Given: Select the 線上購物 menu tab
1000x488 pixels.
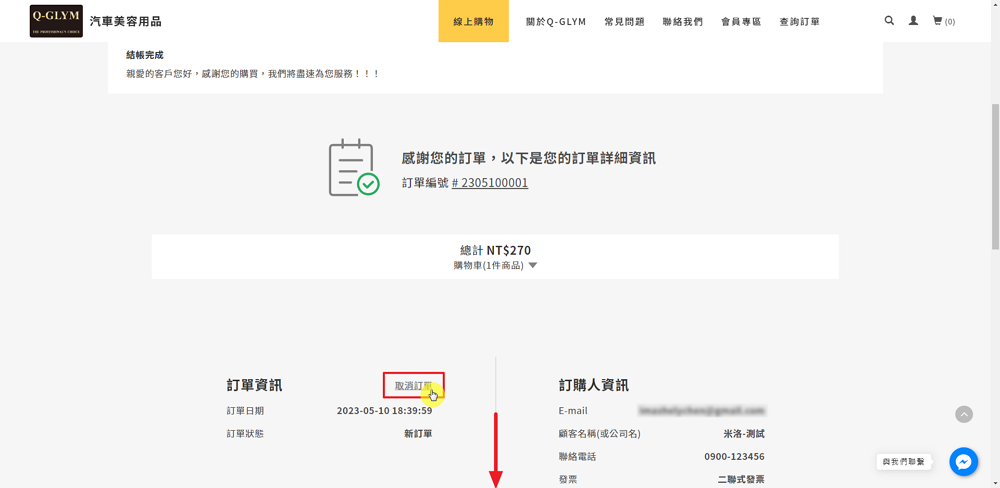Looking at the screenshot, I should click(x=473, y=21).
